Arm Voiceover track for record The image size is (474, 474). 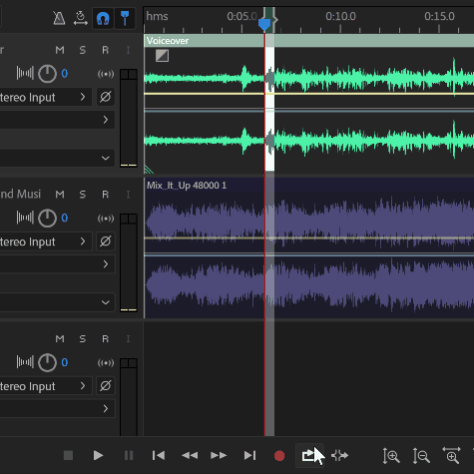105,50
